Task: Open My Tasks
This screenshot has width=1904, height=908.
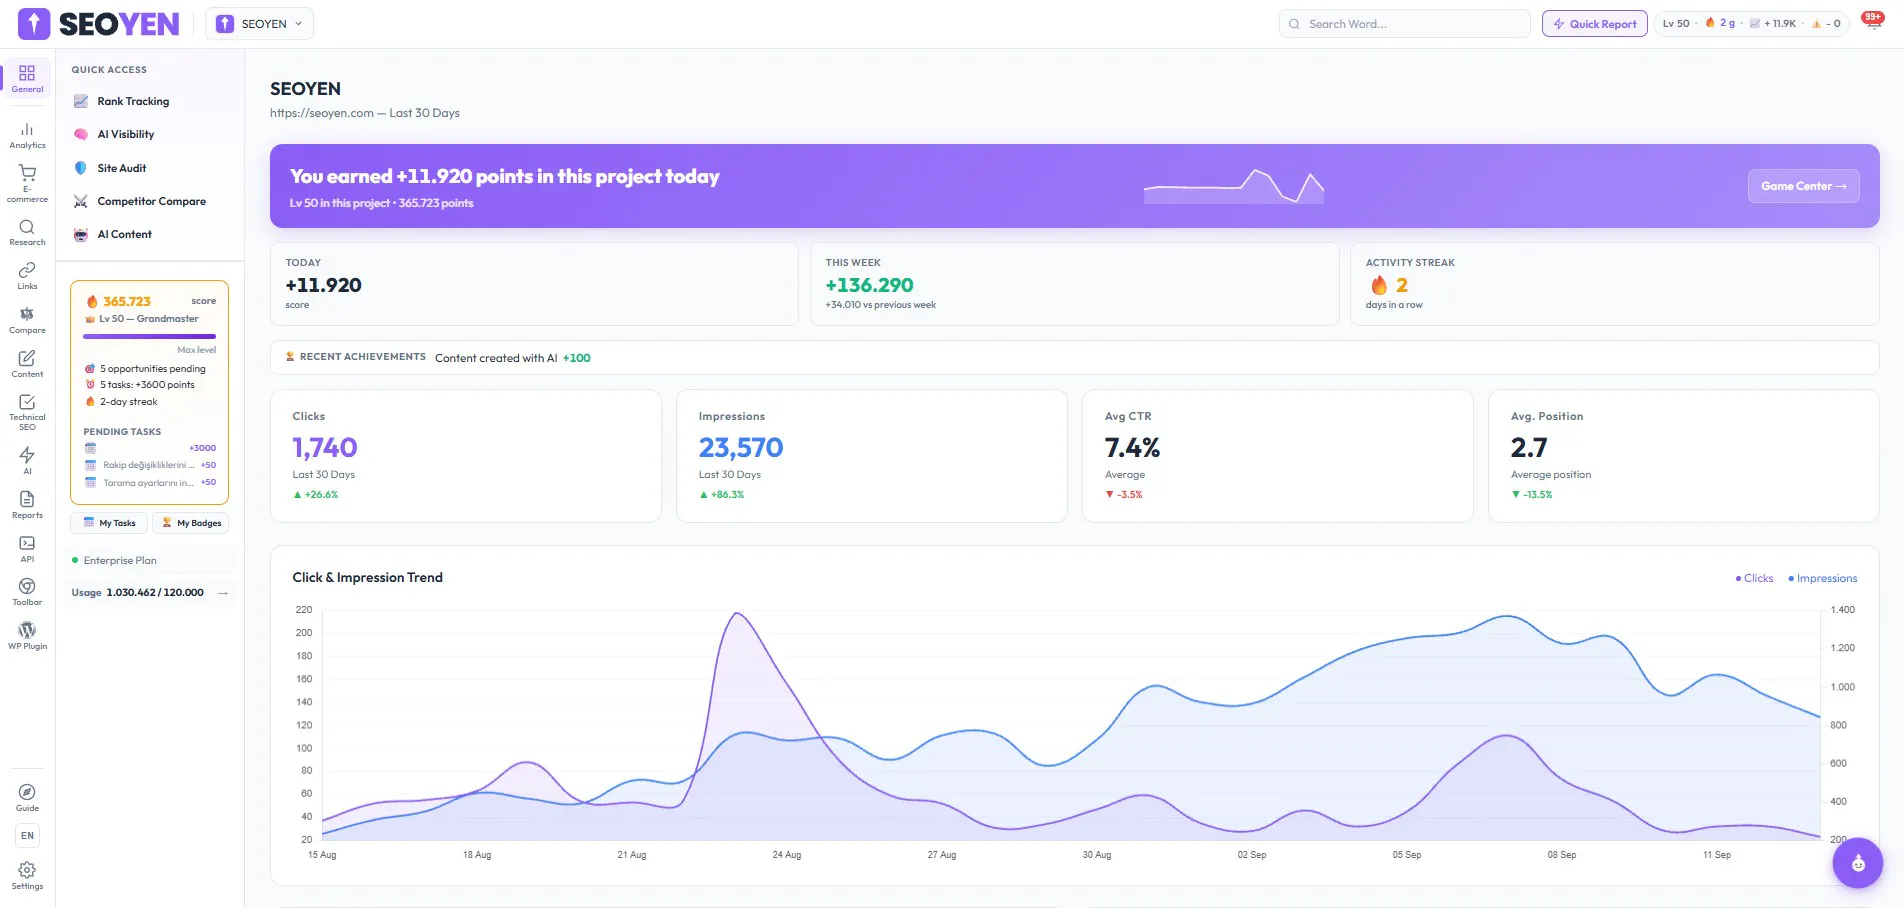Action: [109, 523]
